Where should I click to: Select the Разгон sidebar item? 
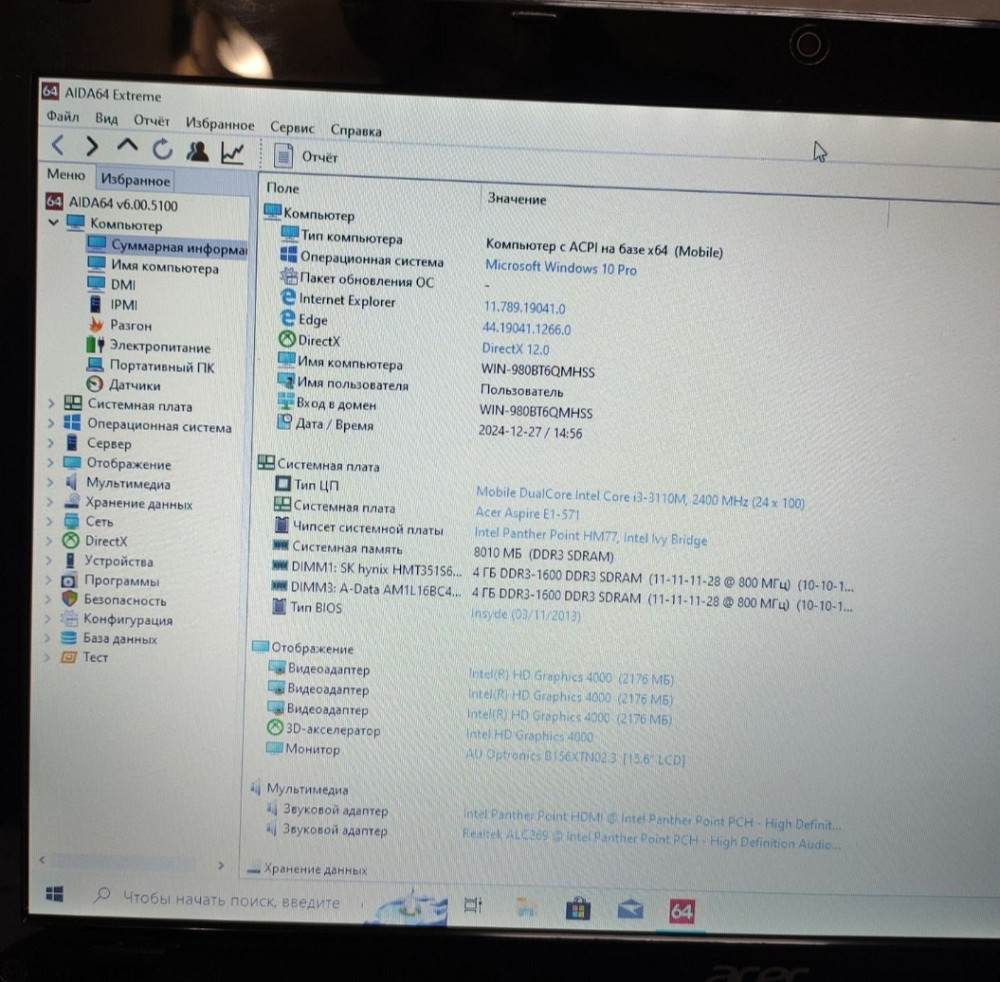tap(133, 325)
